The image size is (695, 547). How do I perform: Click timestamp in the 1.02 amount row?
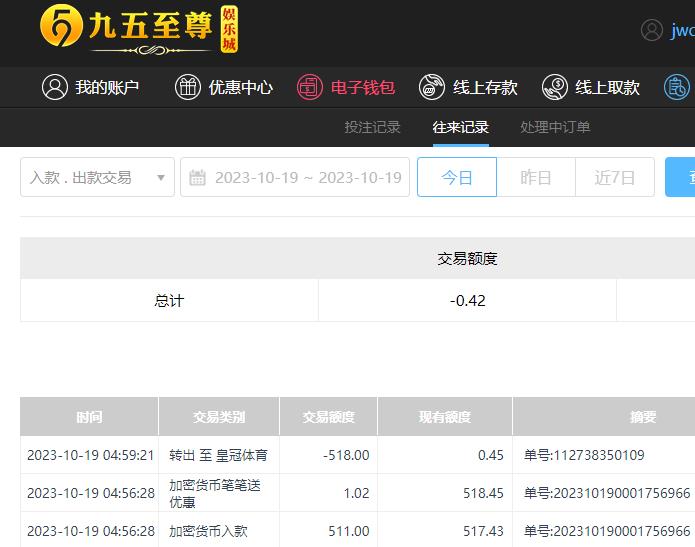(91, 493)
